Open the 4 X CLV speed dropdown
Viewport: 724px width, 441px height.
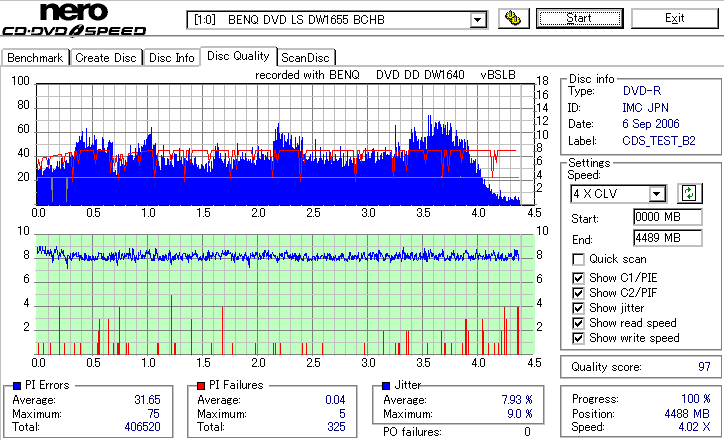656,193
